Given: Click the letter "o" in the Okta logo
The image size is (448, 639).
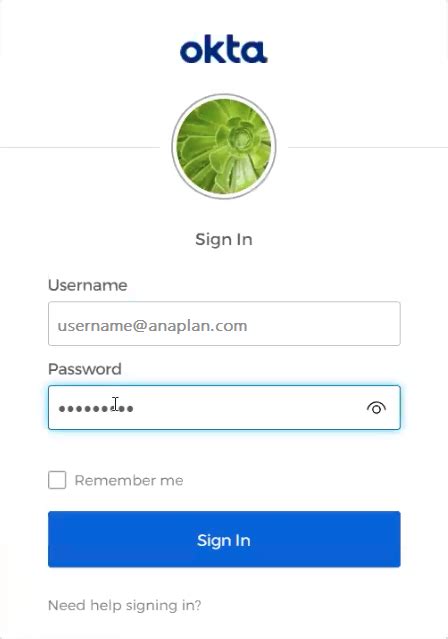Looking at the screenshot, I should (x=191, y=52).
